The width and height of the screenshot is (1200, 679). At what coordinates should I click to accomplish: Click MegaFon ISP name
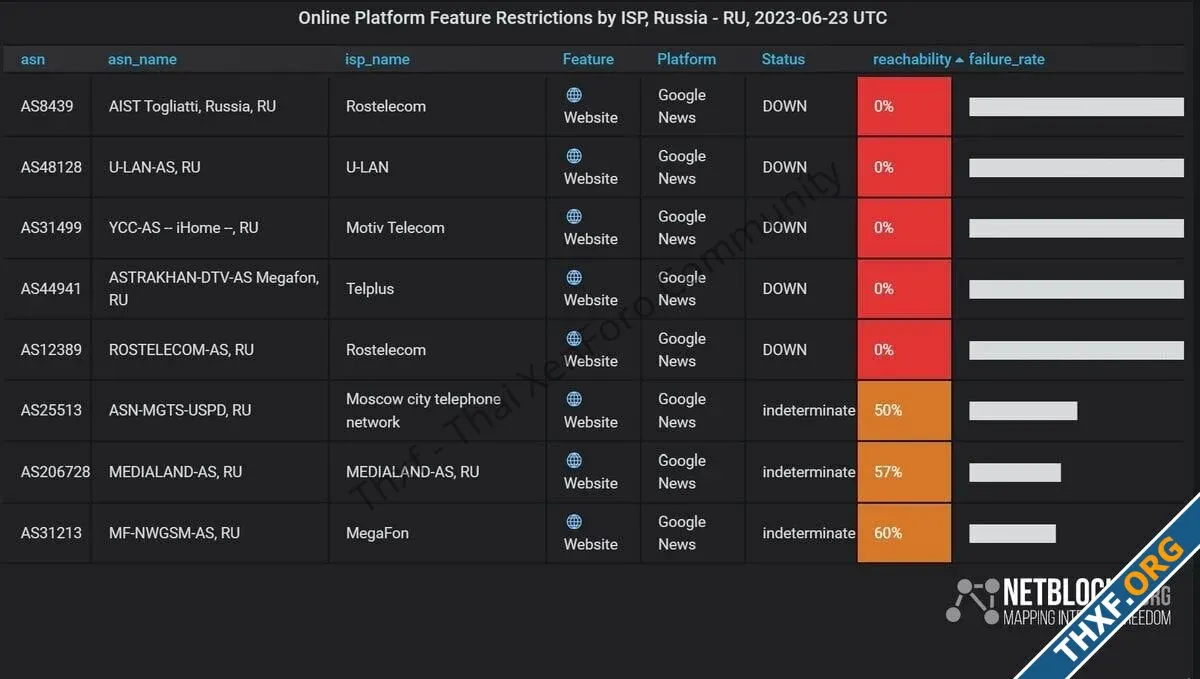tap(377, 533)
